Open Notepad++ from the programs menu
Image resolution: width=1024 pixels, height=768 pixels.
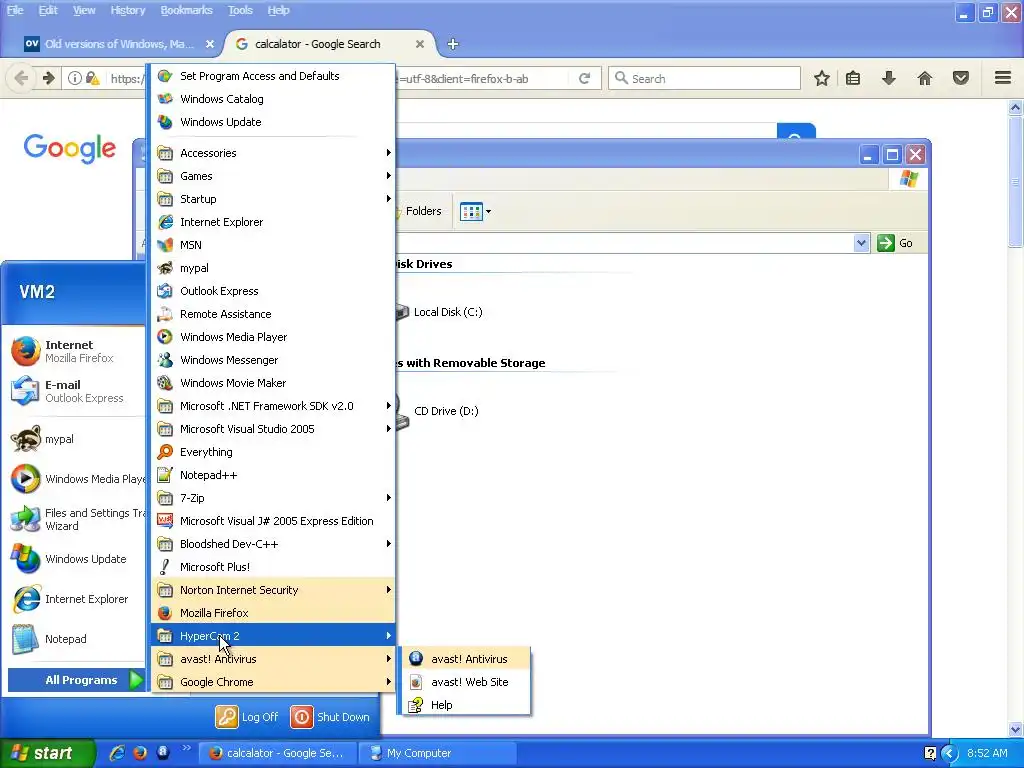point(273,475)
